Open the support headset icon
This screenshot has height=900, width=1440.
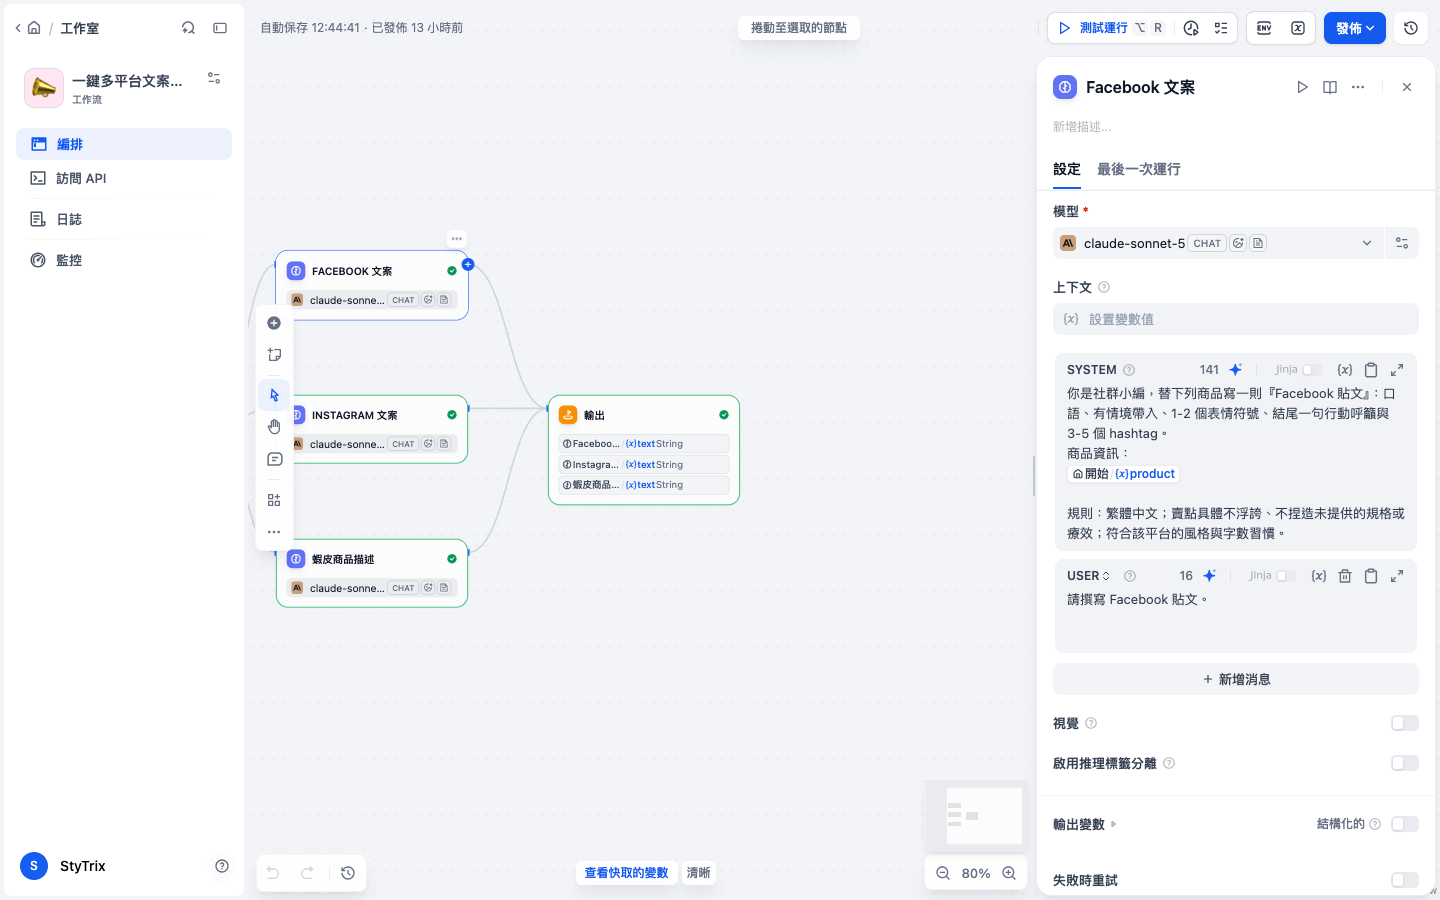coord(188,28)
